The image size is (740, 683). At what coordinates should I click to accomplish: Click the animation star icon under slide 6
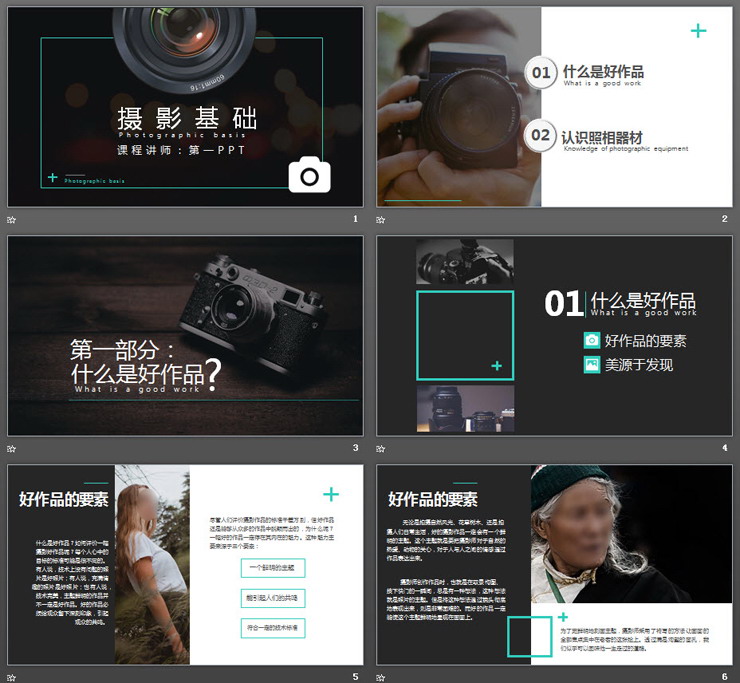point(380,677)
